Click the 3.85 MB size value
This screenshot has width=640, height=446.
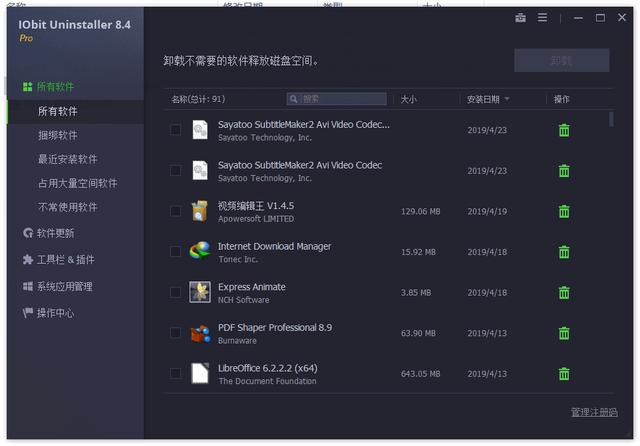tap(416, 293)
